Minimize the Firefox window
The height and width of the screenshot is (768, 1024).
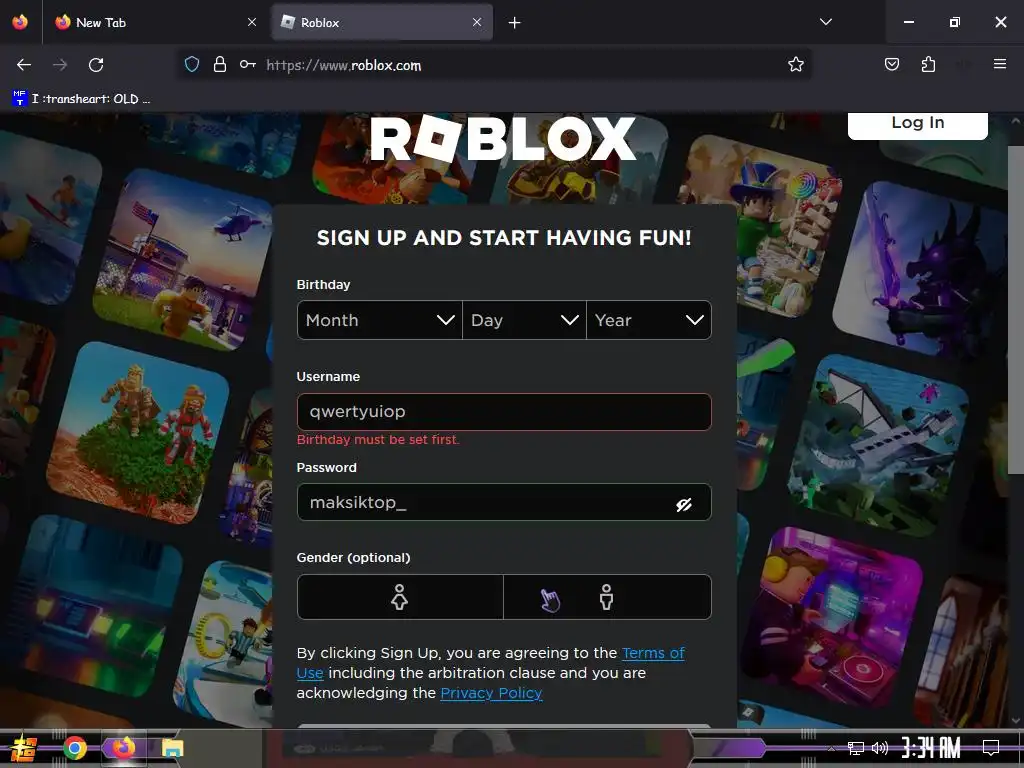908,22
